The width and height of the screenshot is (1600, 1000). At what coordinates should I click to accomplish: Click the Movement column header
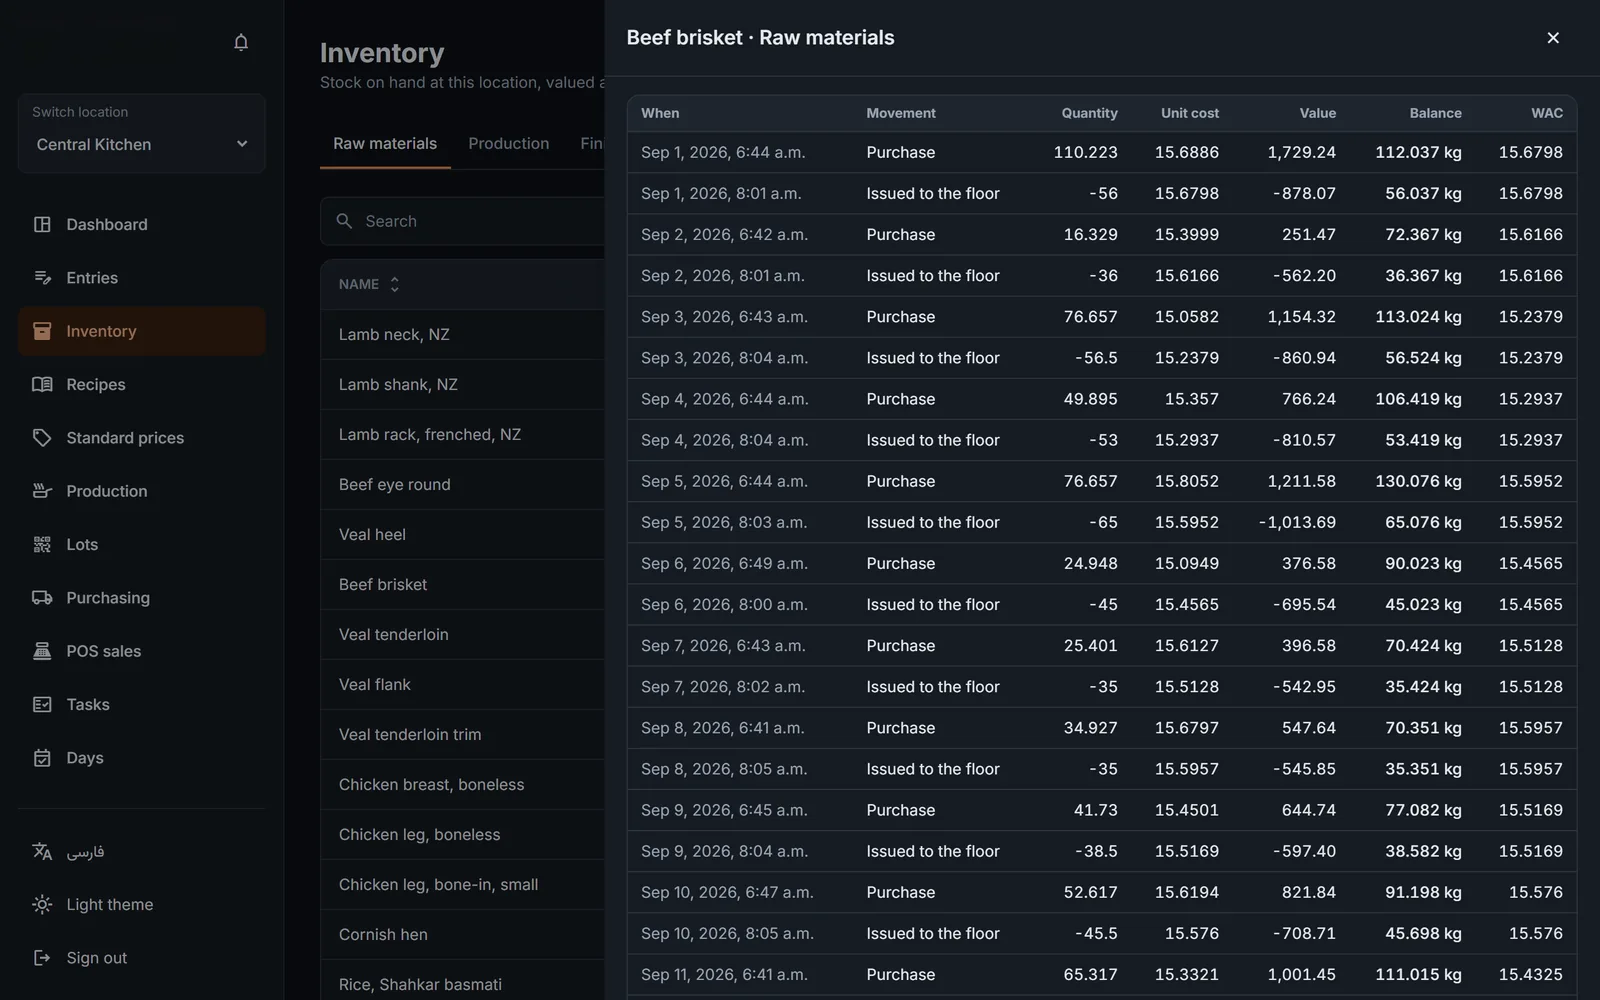click(901, 113)
